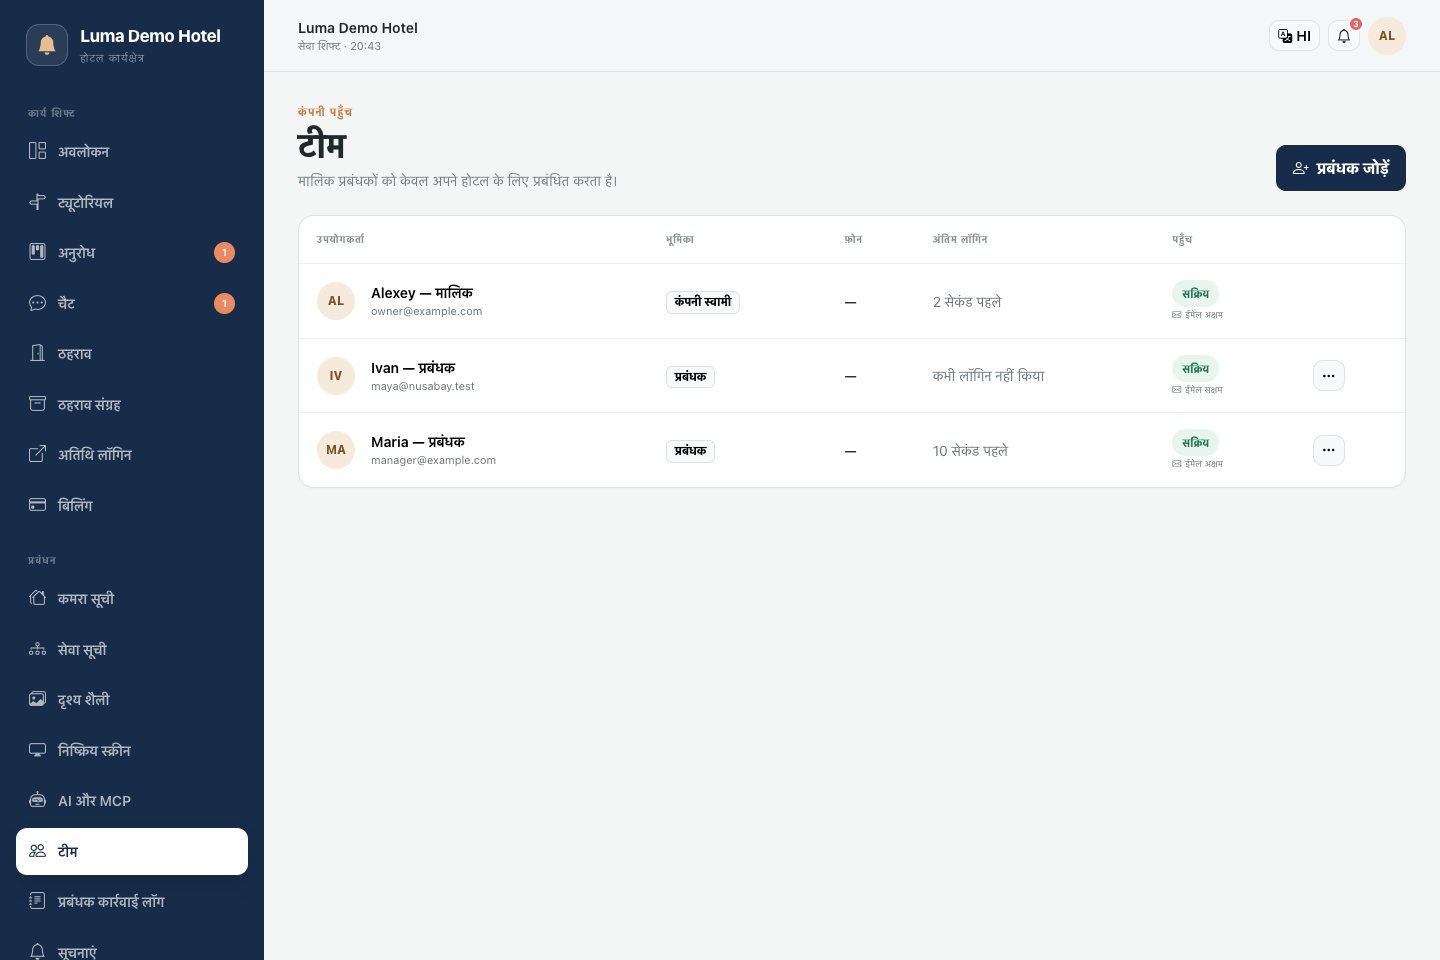
Task: Click the ठहराव door icon
Action: pyautogui.click(x=37, y=353)
